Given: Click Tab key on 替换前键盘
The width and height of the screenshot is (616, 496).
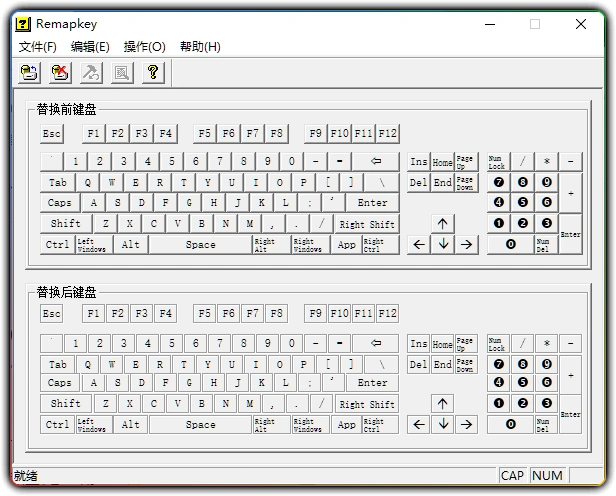Looking at the screenshot, I should [57, 183].
